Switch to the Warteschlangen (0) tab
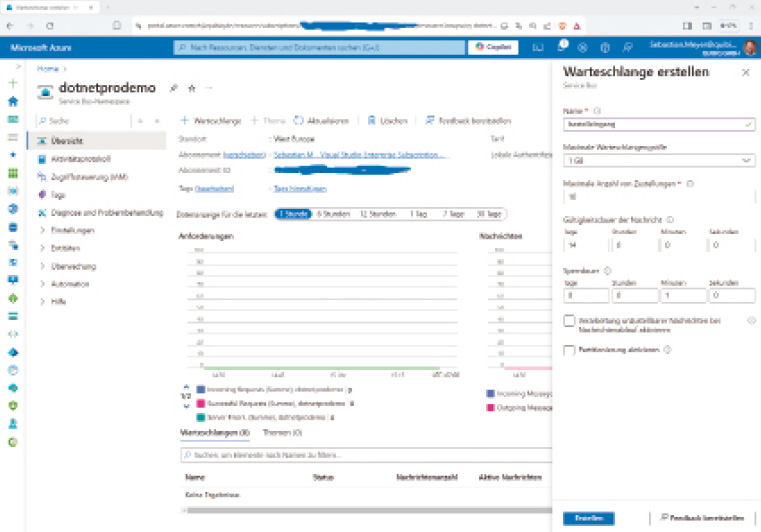This screenshot has width=761, height=532. click(215, 432)
